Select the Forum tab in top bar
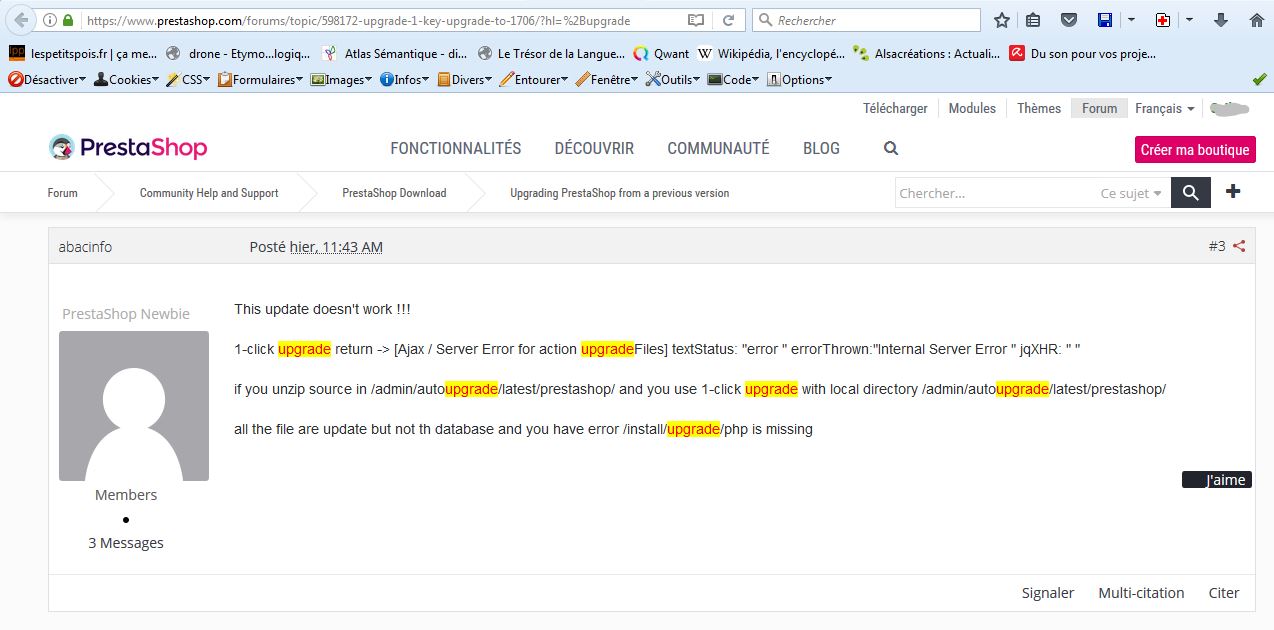 1099,108
